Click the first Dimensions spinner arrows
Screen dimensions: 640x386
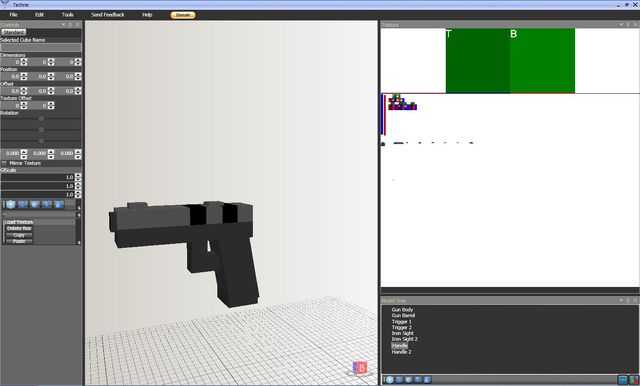[24, 62]
